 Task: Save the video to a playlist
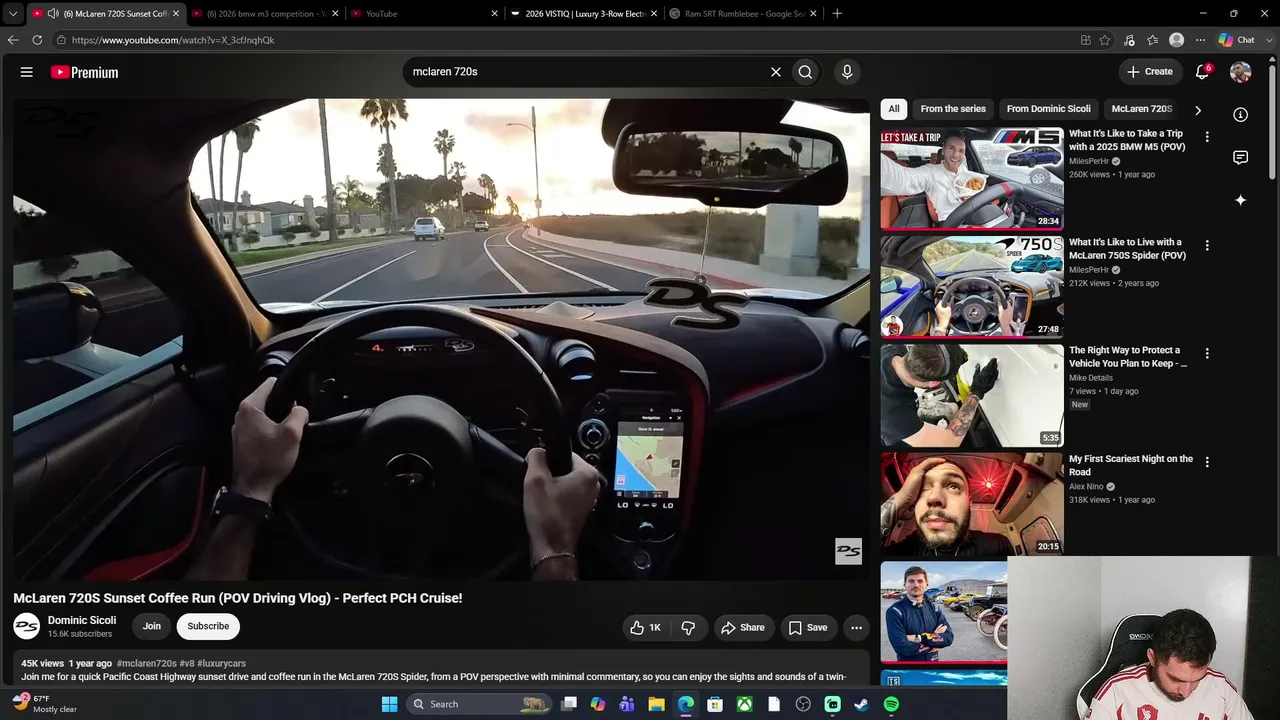[808, 628]
